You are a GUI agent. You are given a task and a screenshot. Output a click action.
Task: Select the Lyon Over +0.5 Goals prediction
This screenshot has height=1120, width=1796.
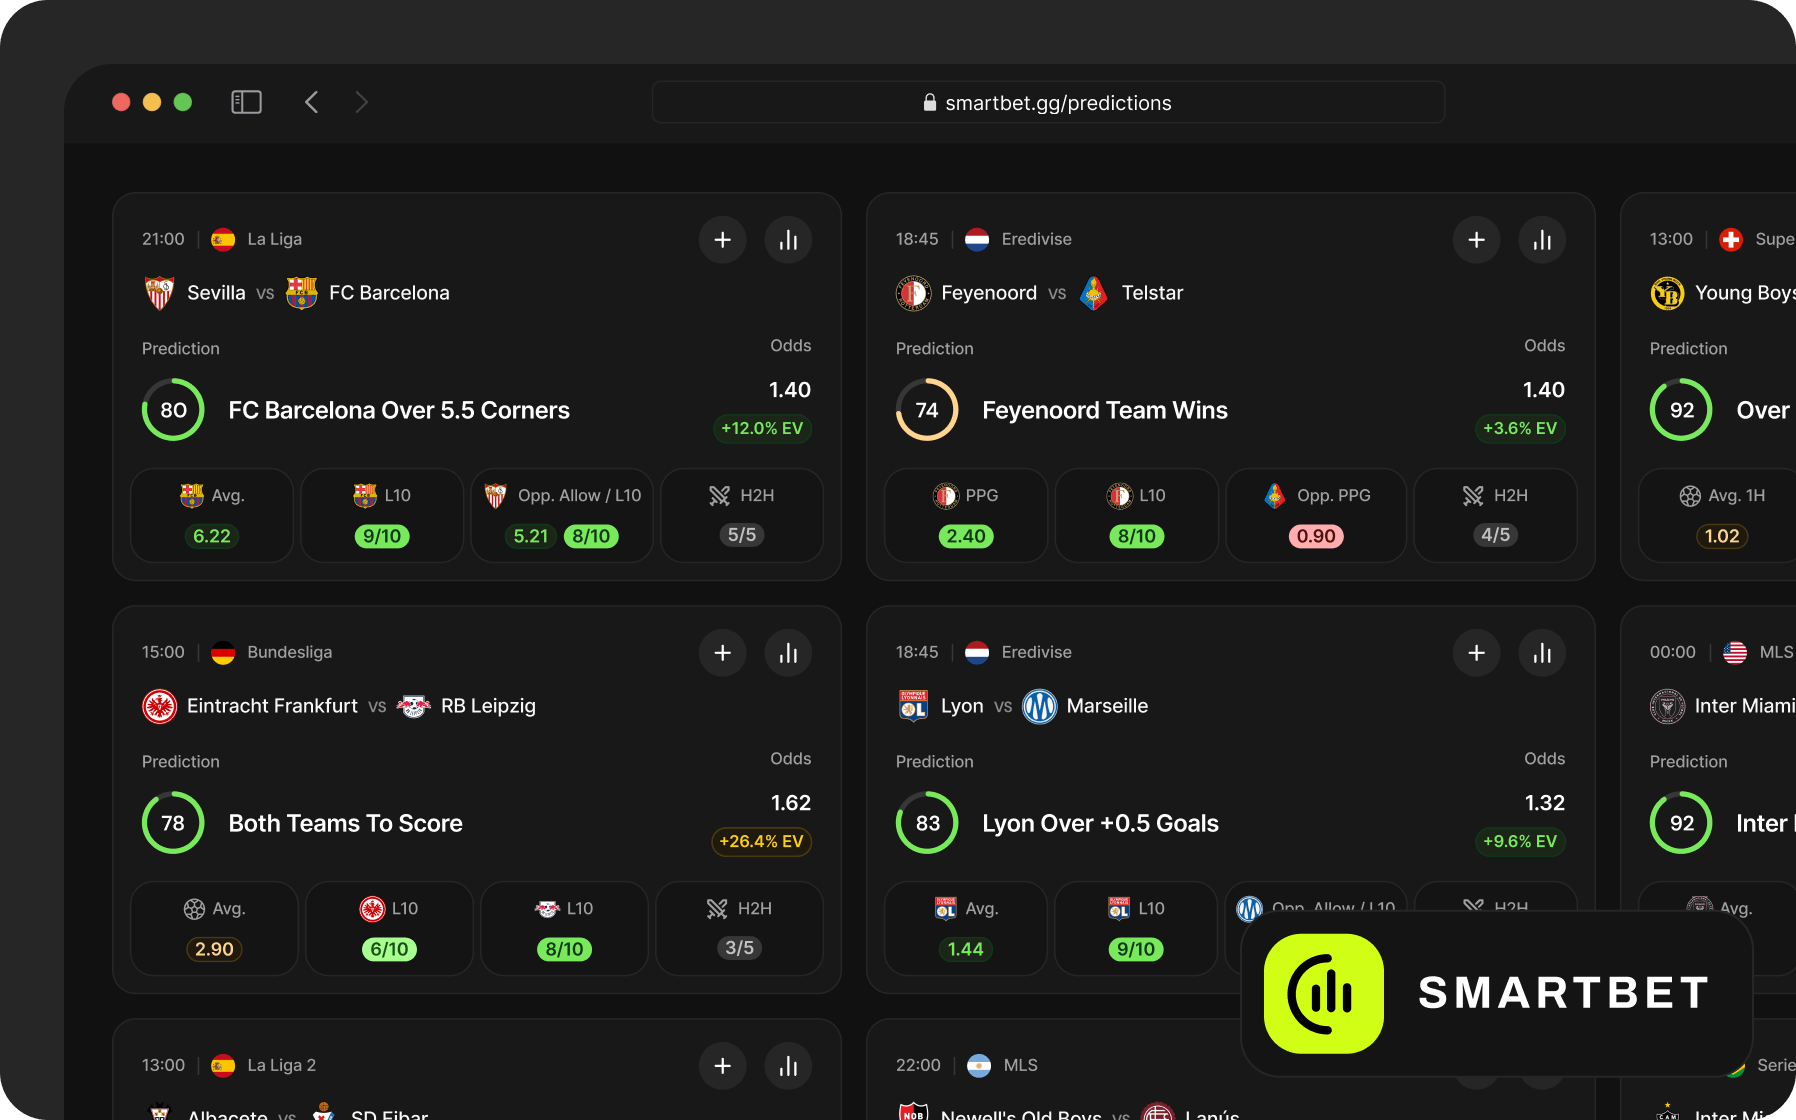pos(1100,823)
